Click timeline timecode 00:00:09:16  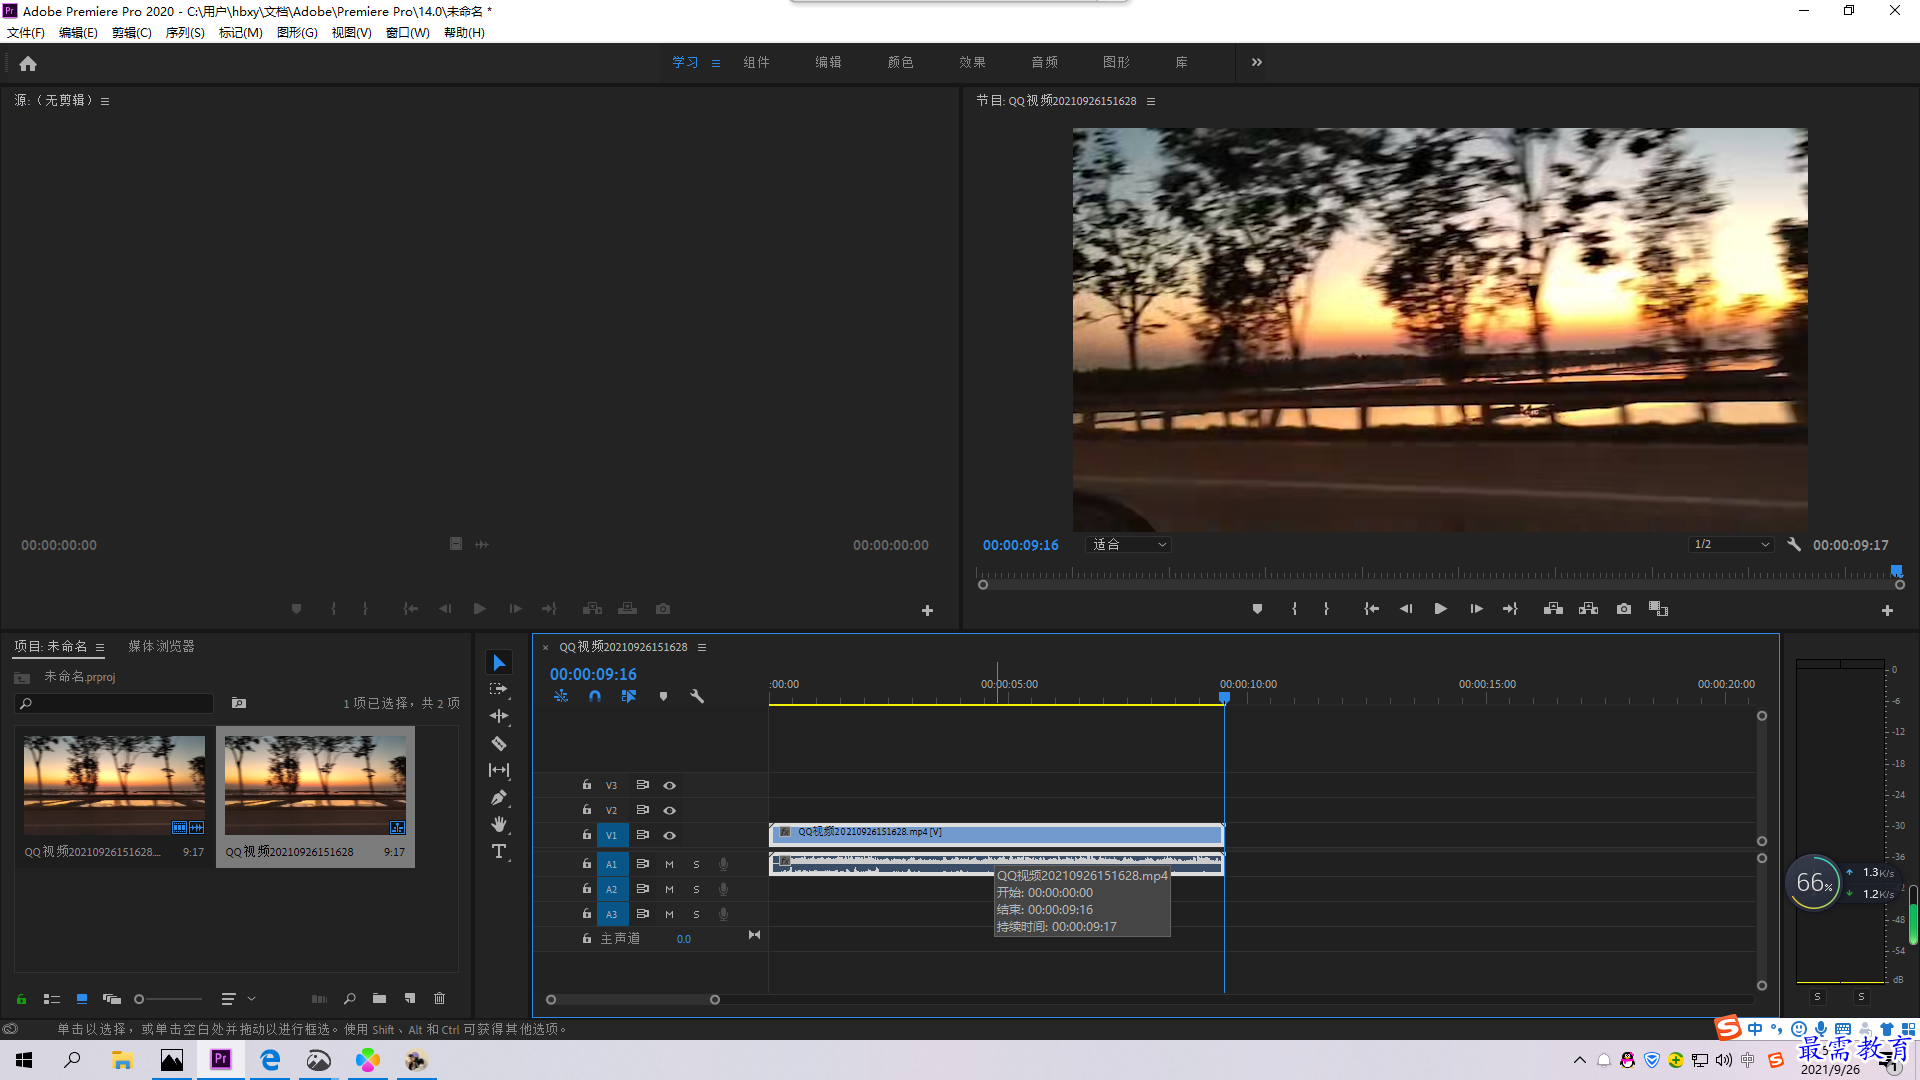pos(593,675)
